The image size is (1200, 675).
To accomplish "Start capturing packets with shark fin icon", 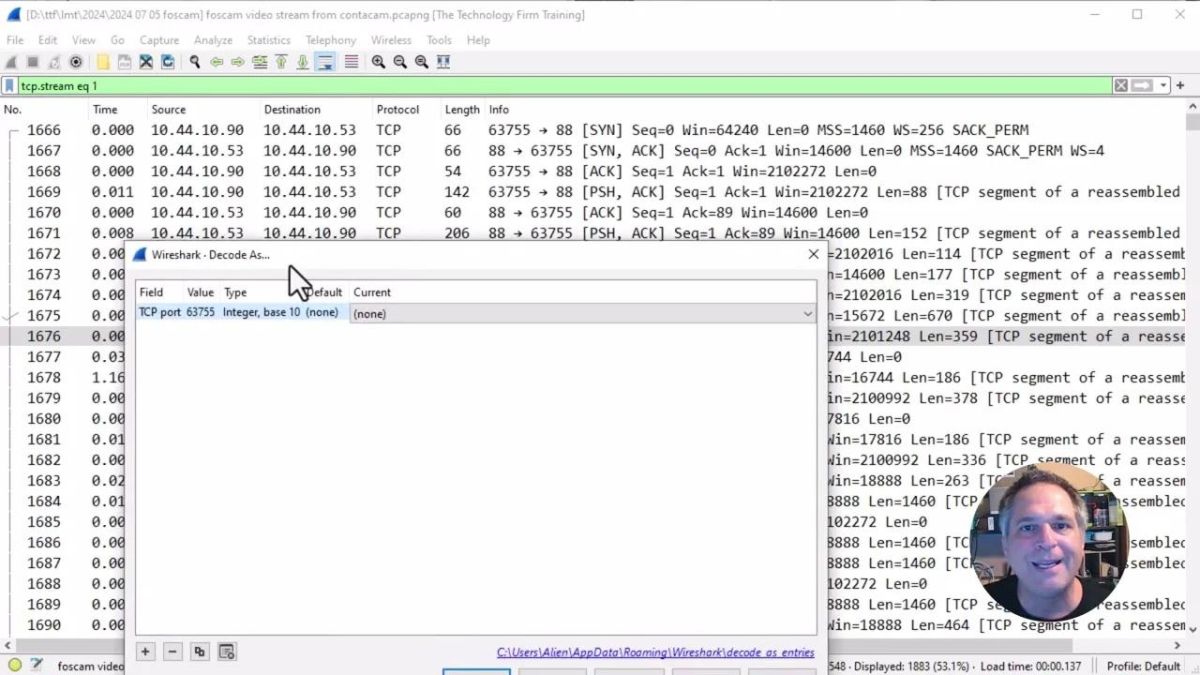I will tap(11, 62).
